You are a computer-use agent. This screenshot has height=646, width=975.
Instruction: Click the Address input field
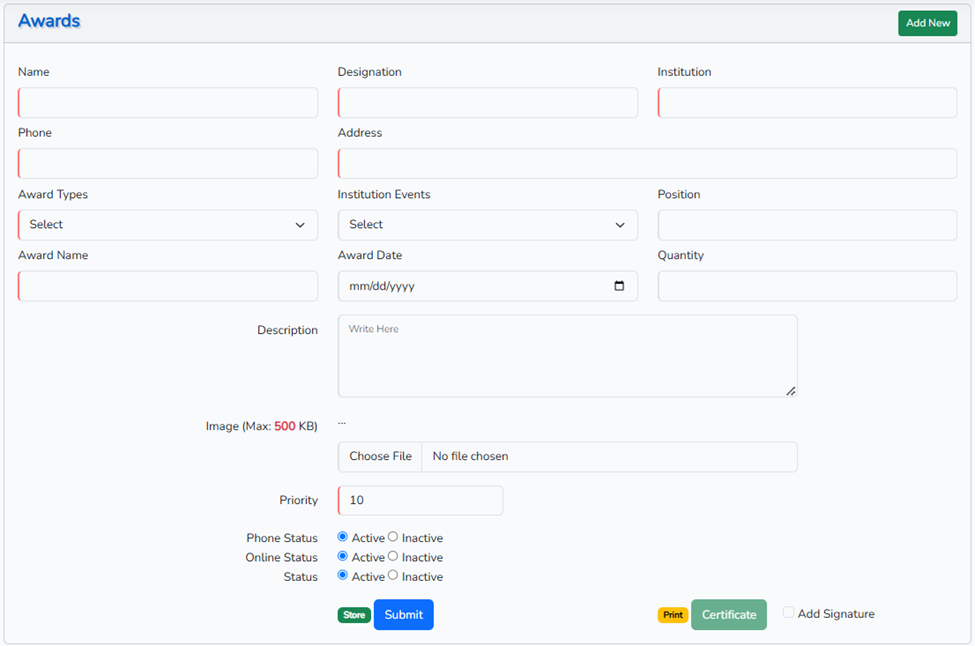647,164
